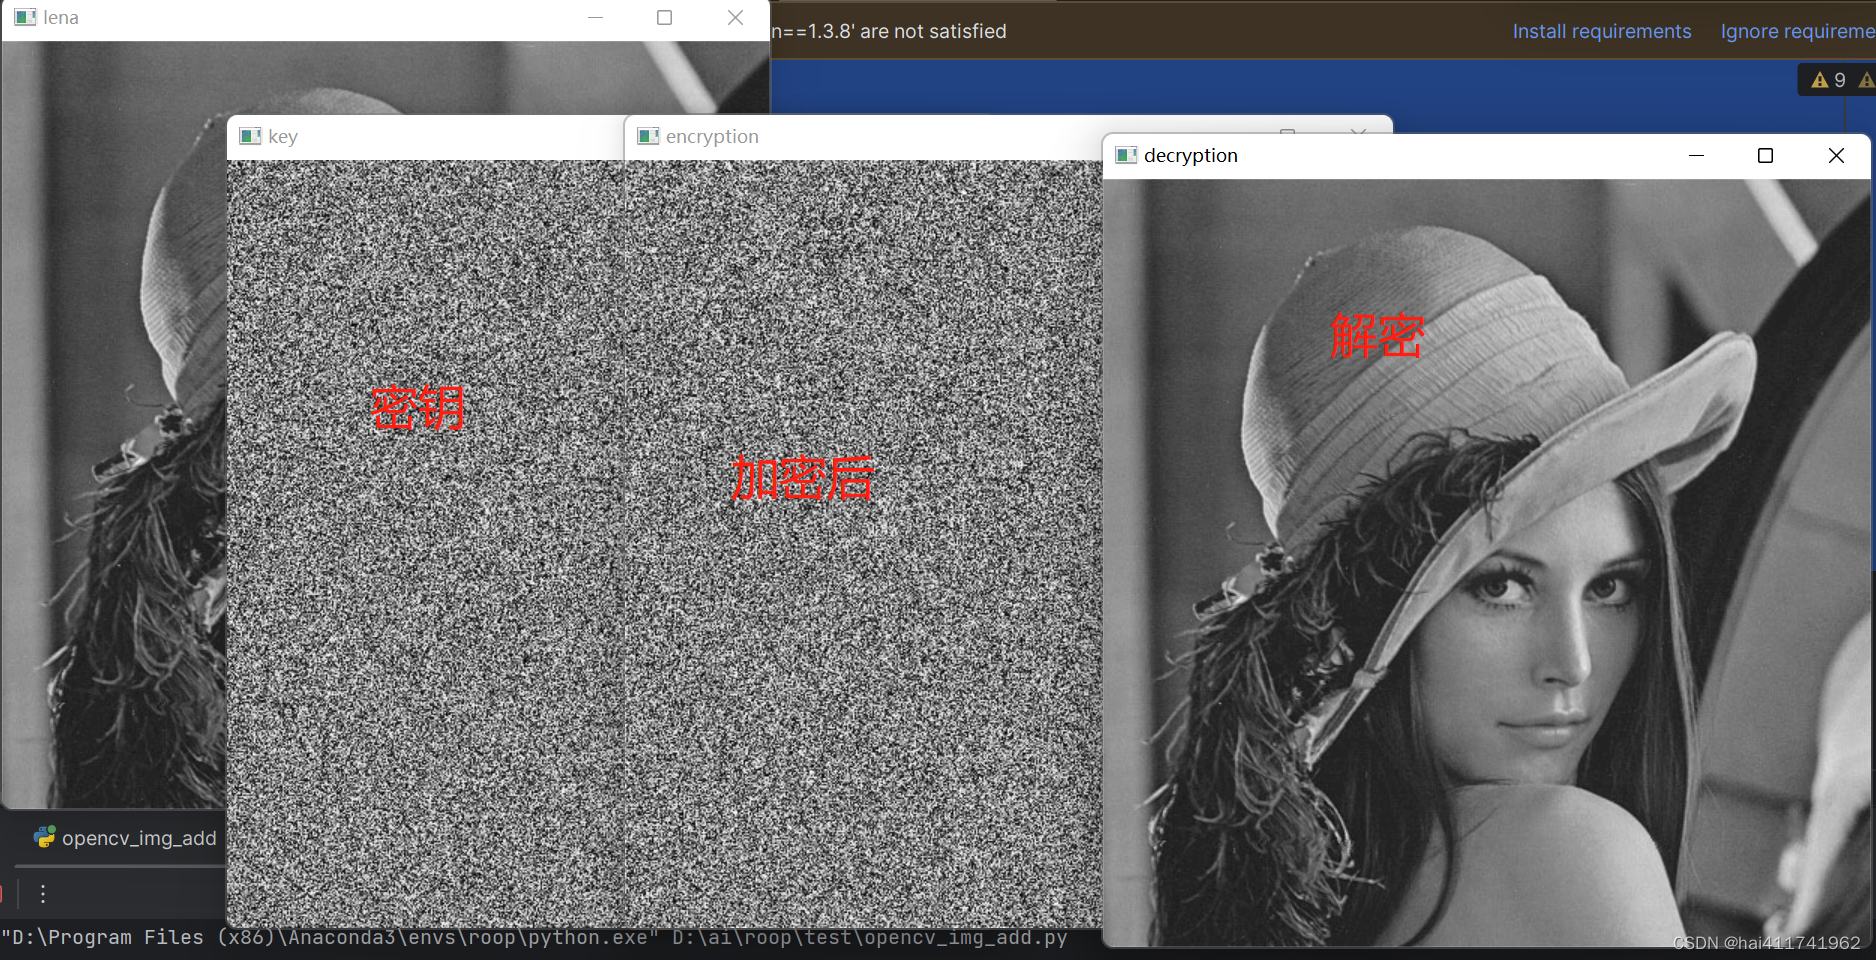This screenshot has height=960, width=1876.
Task: Click the noise image in encryption window
Action: click(x=864, y=544)
